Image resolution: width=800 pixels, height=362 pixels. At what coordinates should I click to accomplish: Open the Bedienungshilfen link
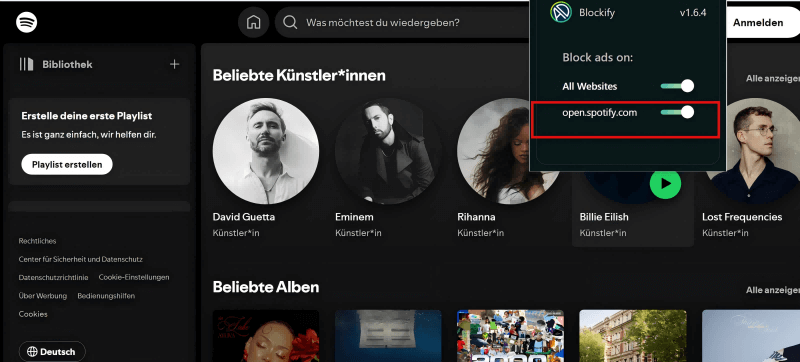(106, 296)
